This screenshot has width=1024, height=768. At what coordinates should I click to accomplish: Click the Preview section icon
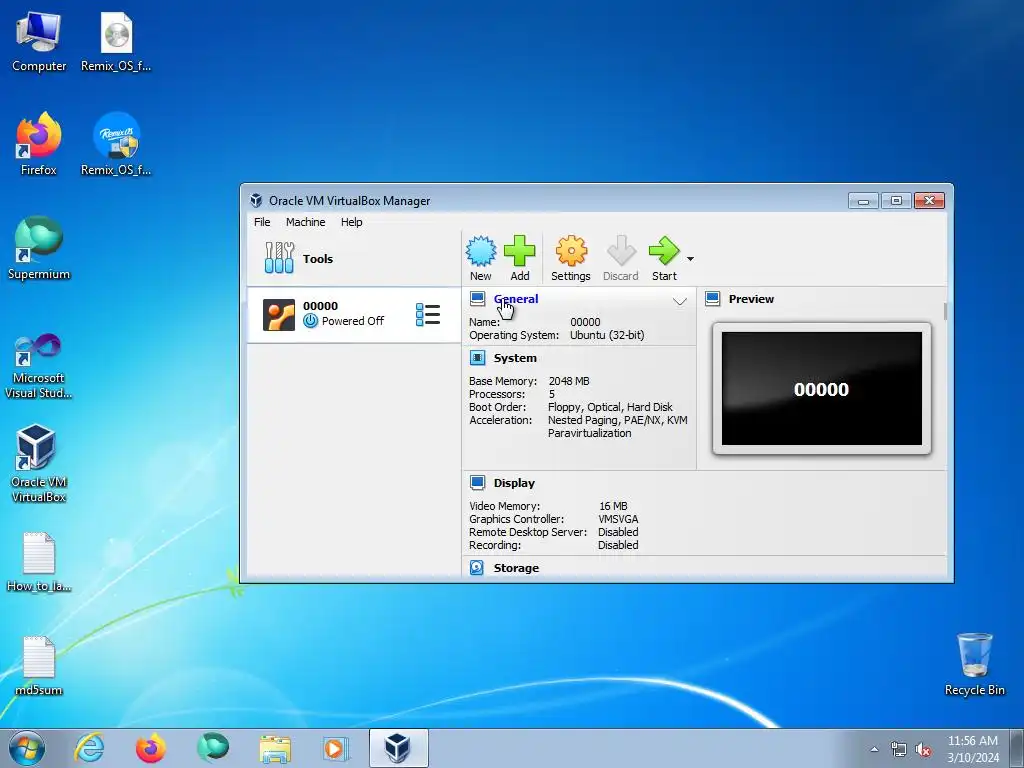[712, 299]
